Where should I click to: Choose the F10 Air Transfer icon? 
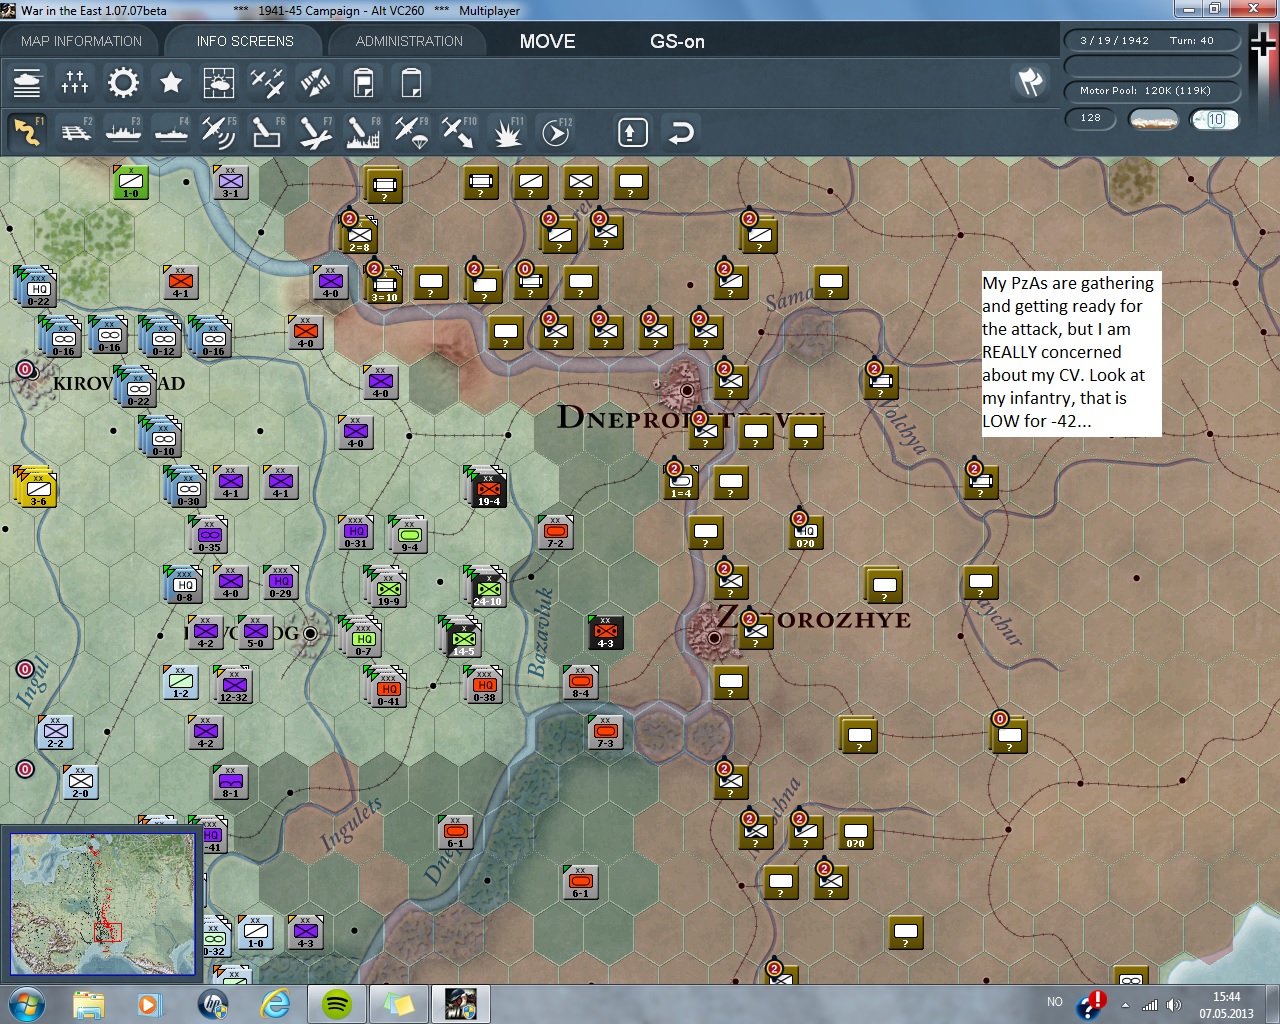459,131
